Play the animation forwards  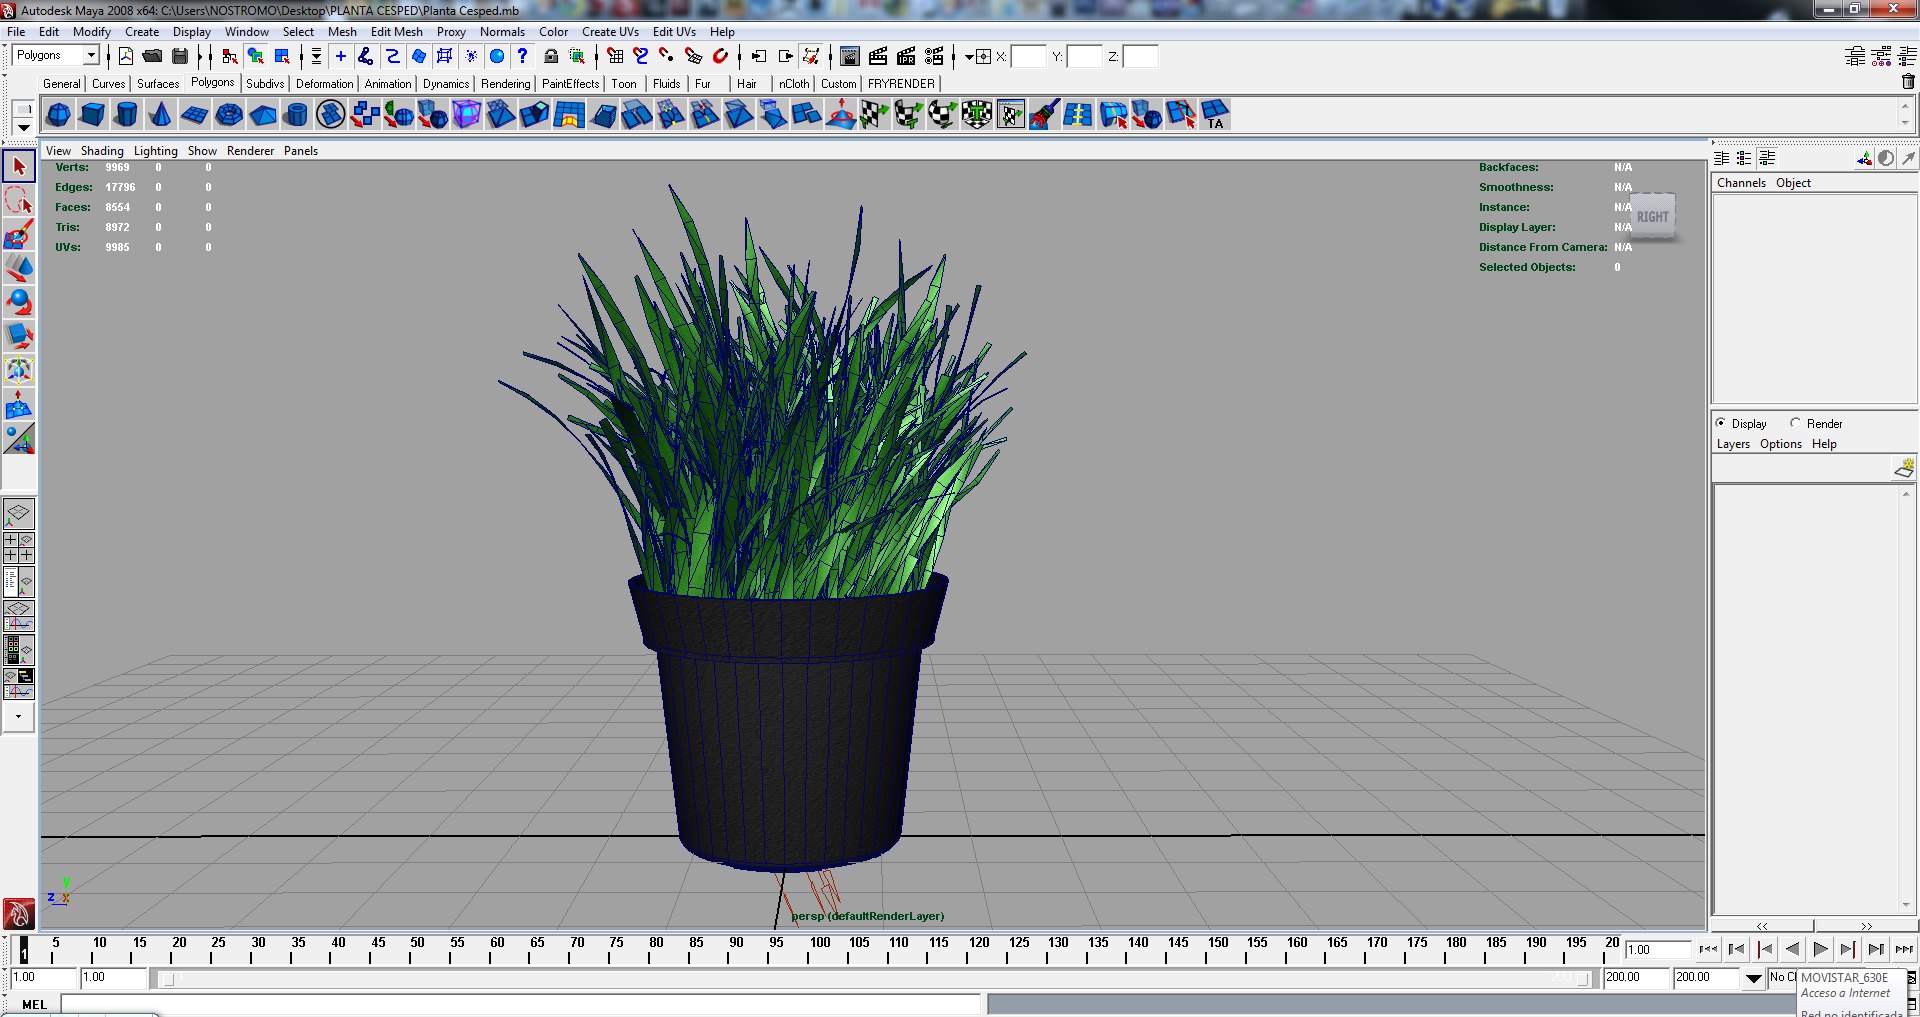1821,949
